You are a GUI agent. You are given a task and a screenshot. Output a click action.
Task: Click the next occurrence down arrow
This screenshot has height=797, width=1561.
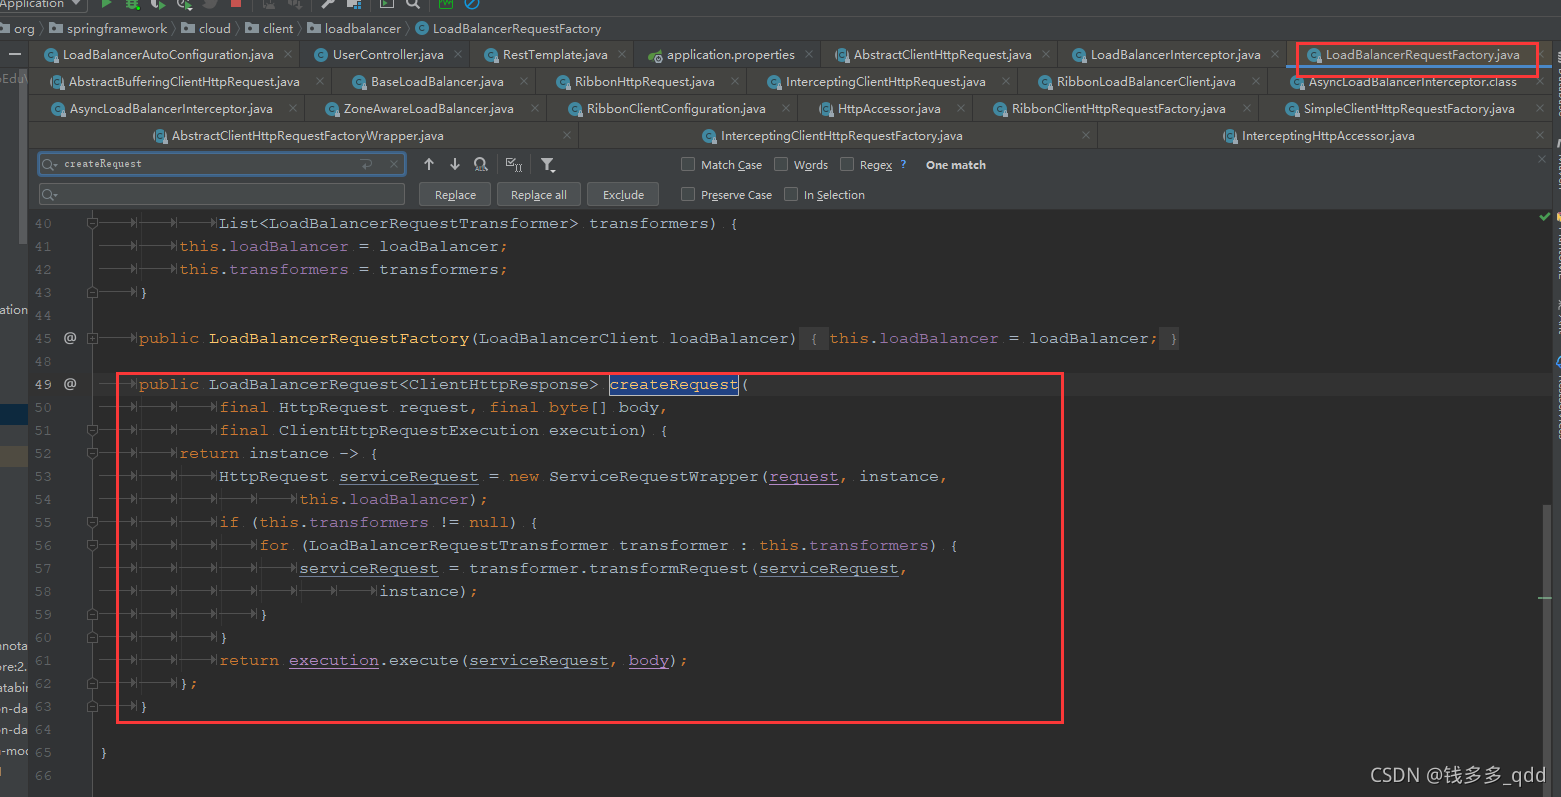[455, 164]
